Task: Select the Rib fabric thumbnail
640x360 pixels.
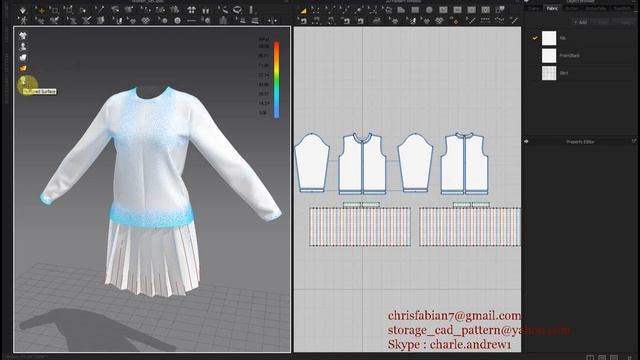Action: click(x=549, y=38)
